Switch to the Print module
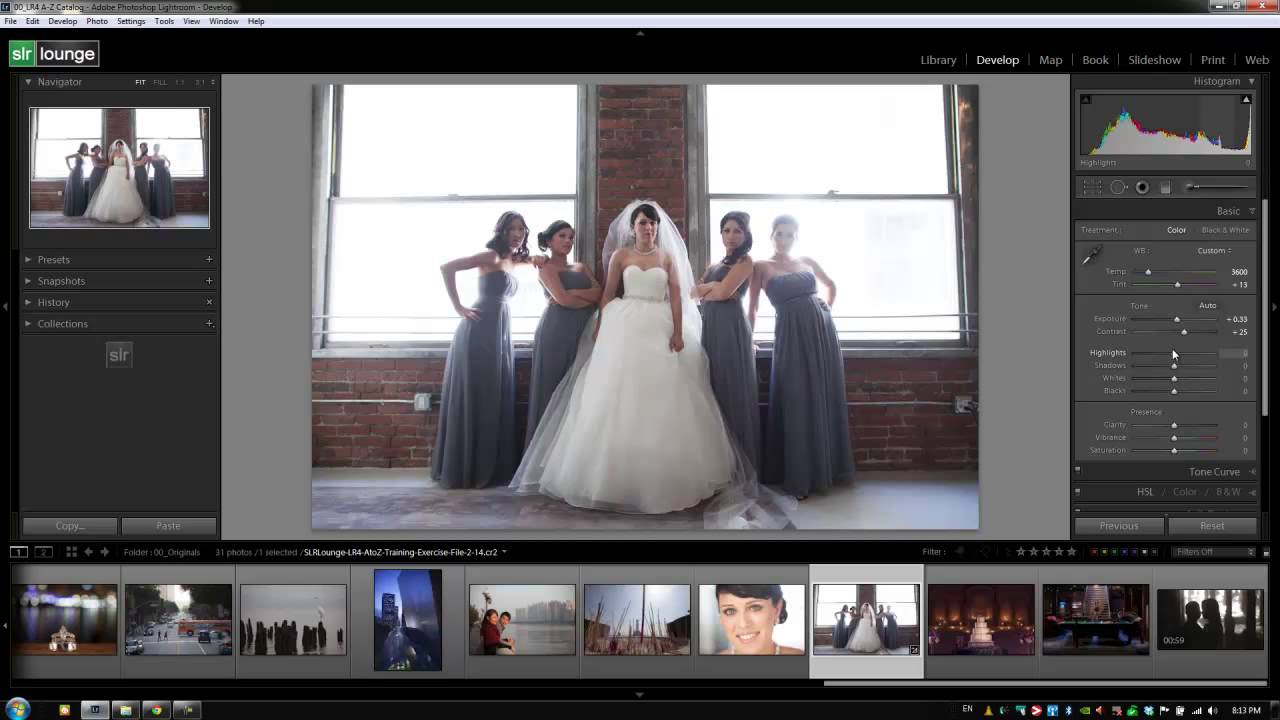The height and width of the screenshot is (720, 1280). [1213, 60]
